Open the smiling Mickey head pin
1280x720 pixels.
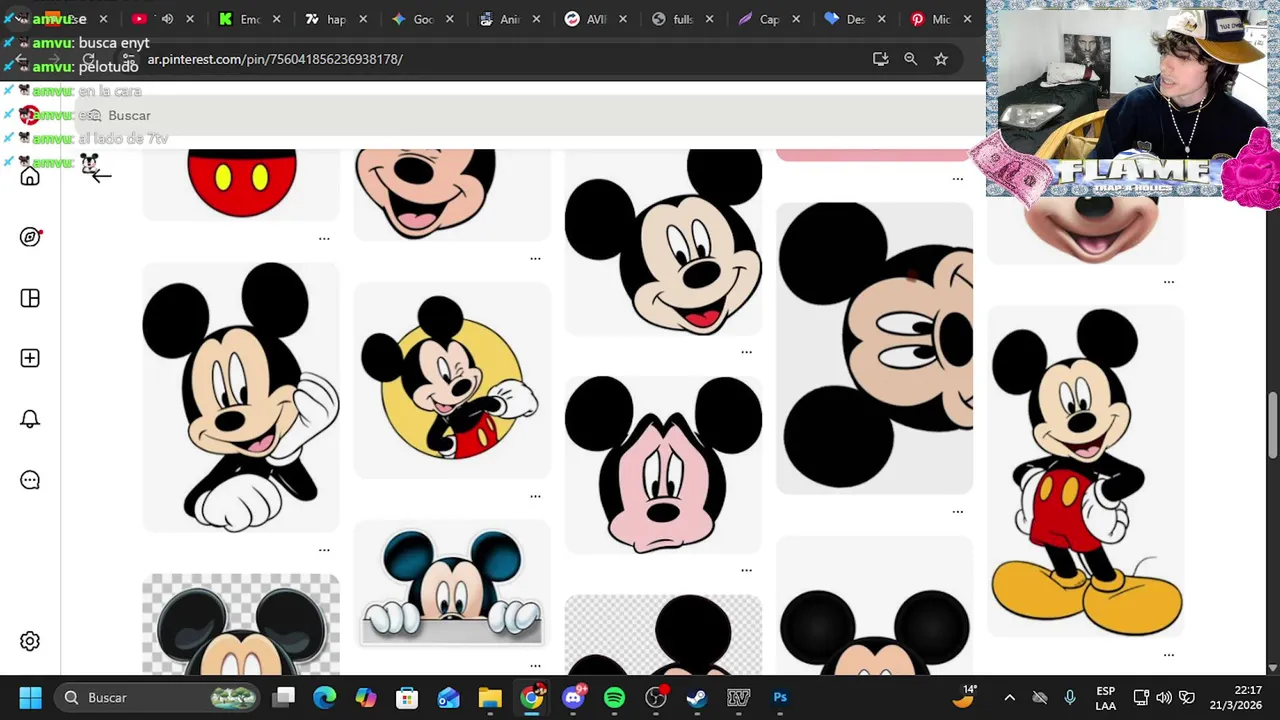tap(663, 241)
